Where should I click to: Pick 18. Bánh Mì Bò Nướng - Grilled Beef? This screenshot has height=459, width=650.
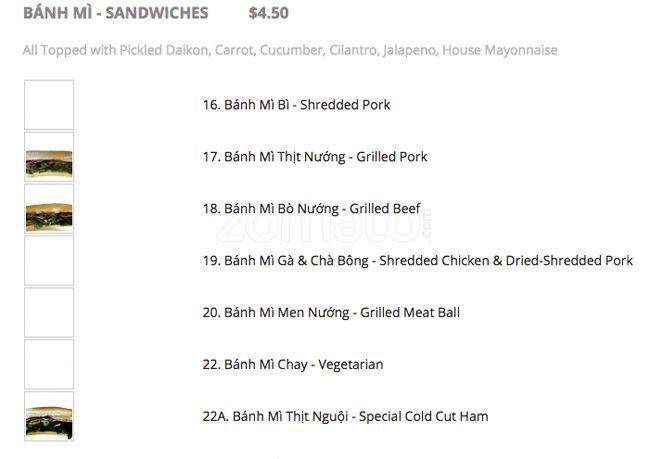tap(310, 209)
